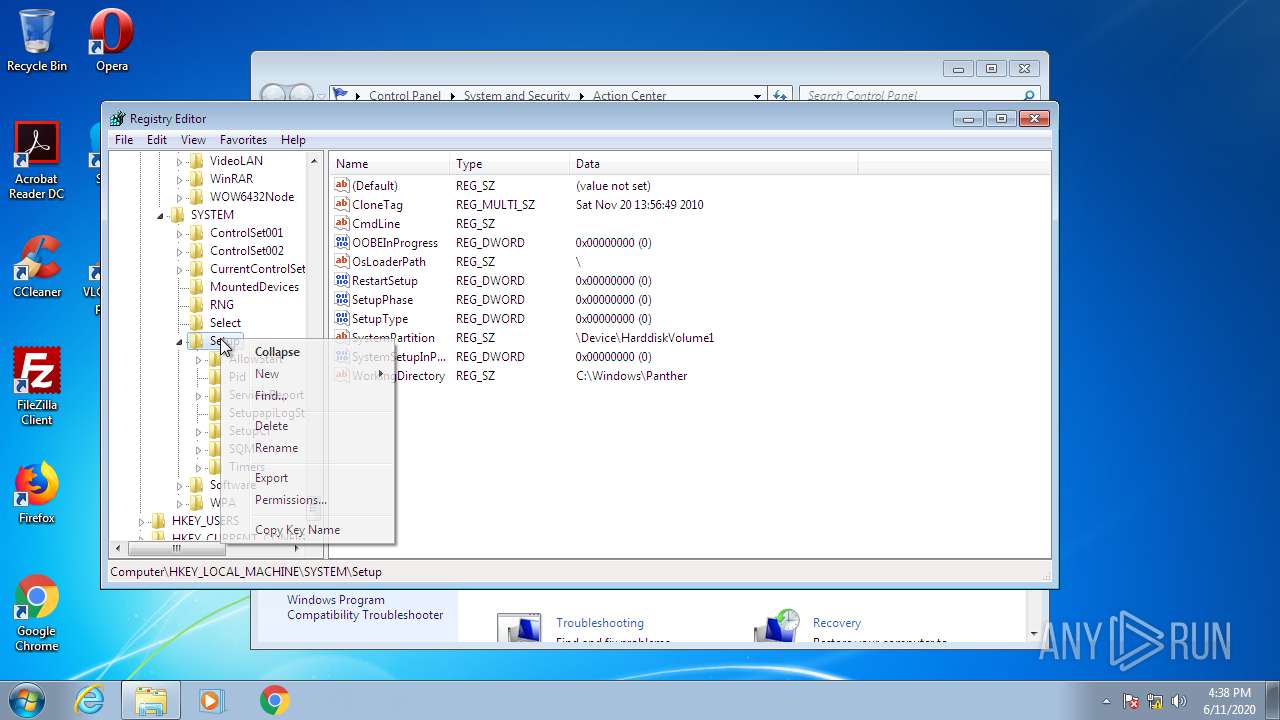1280x720 pixels.
Task: Select MountedDevices folder icon
Action: tap(196, 286)
